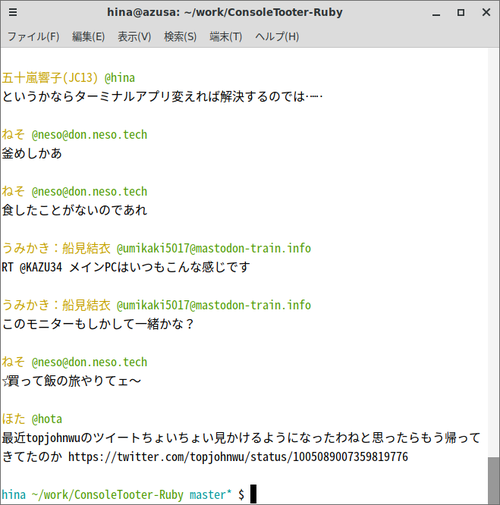500x505 pixels.
Task: Minimize the terminal window
Action: pos(436,13)
